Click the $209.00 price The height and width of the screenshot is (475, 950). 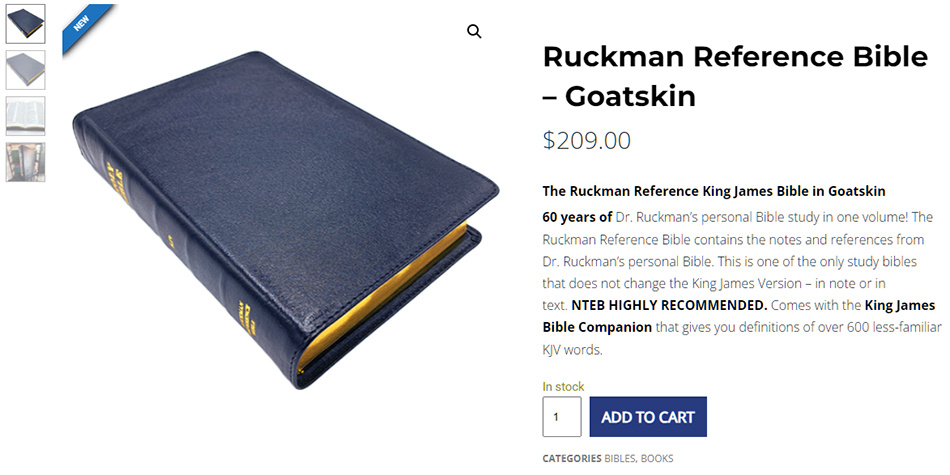pyautogui.click(x=587, y=141)
